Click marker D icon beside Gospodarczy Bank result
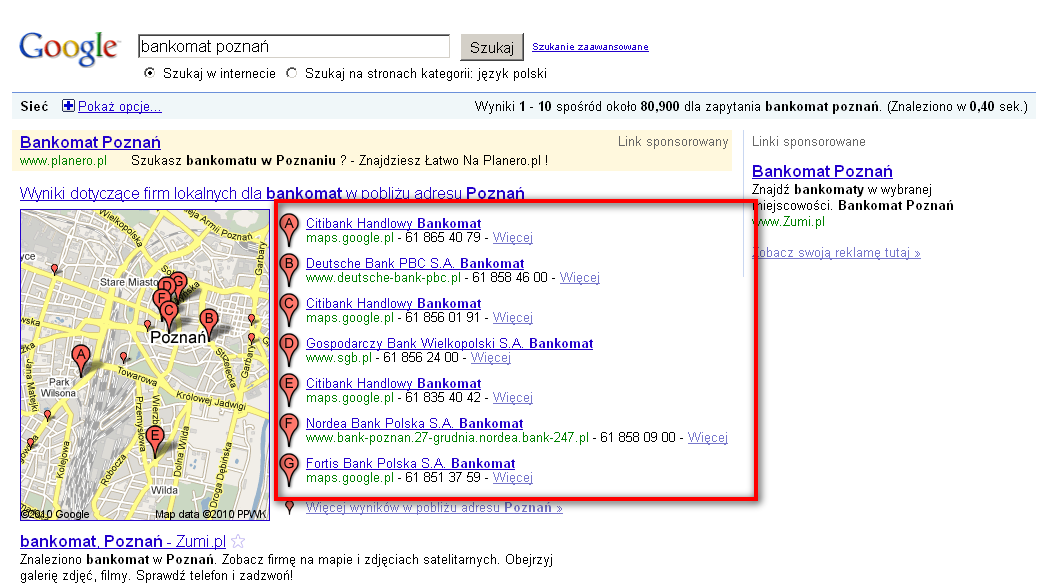 point(289,349)
